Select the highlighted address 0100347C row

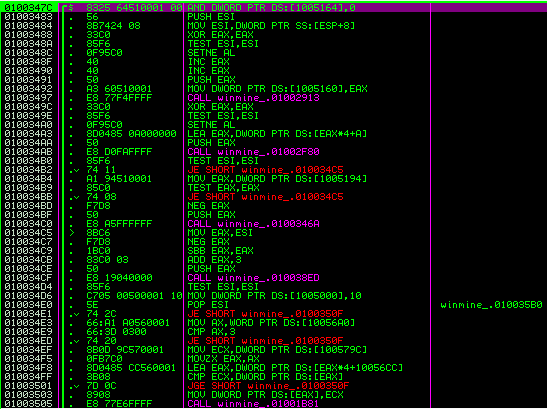(274, 7)
